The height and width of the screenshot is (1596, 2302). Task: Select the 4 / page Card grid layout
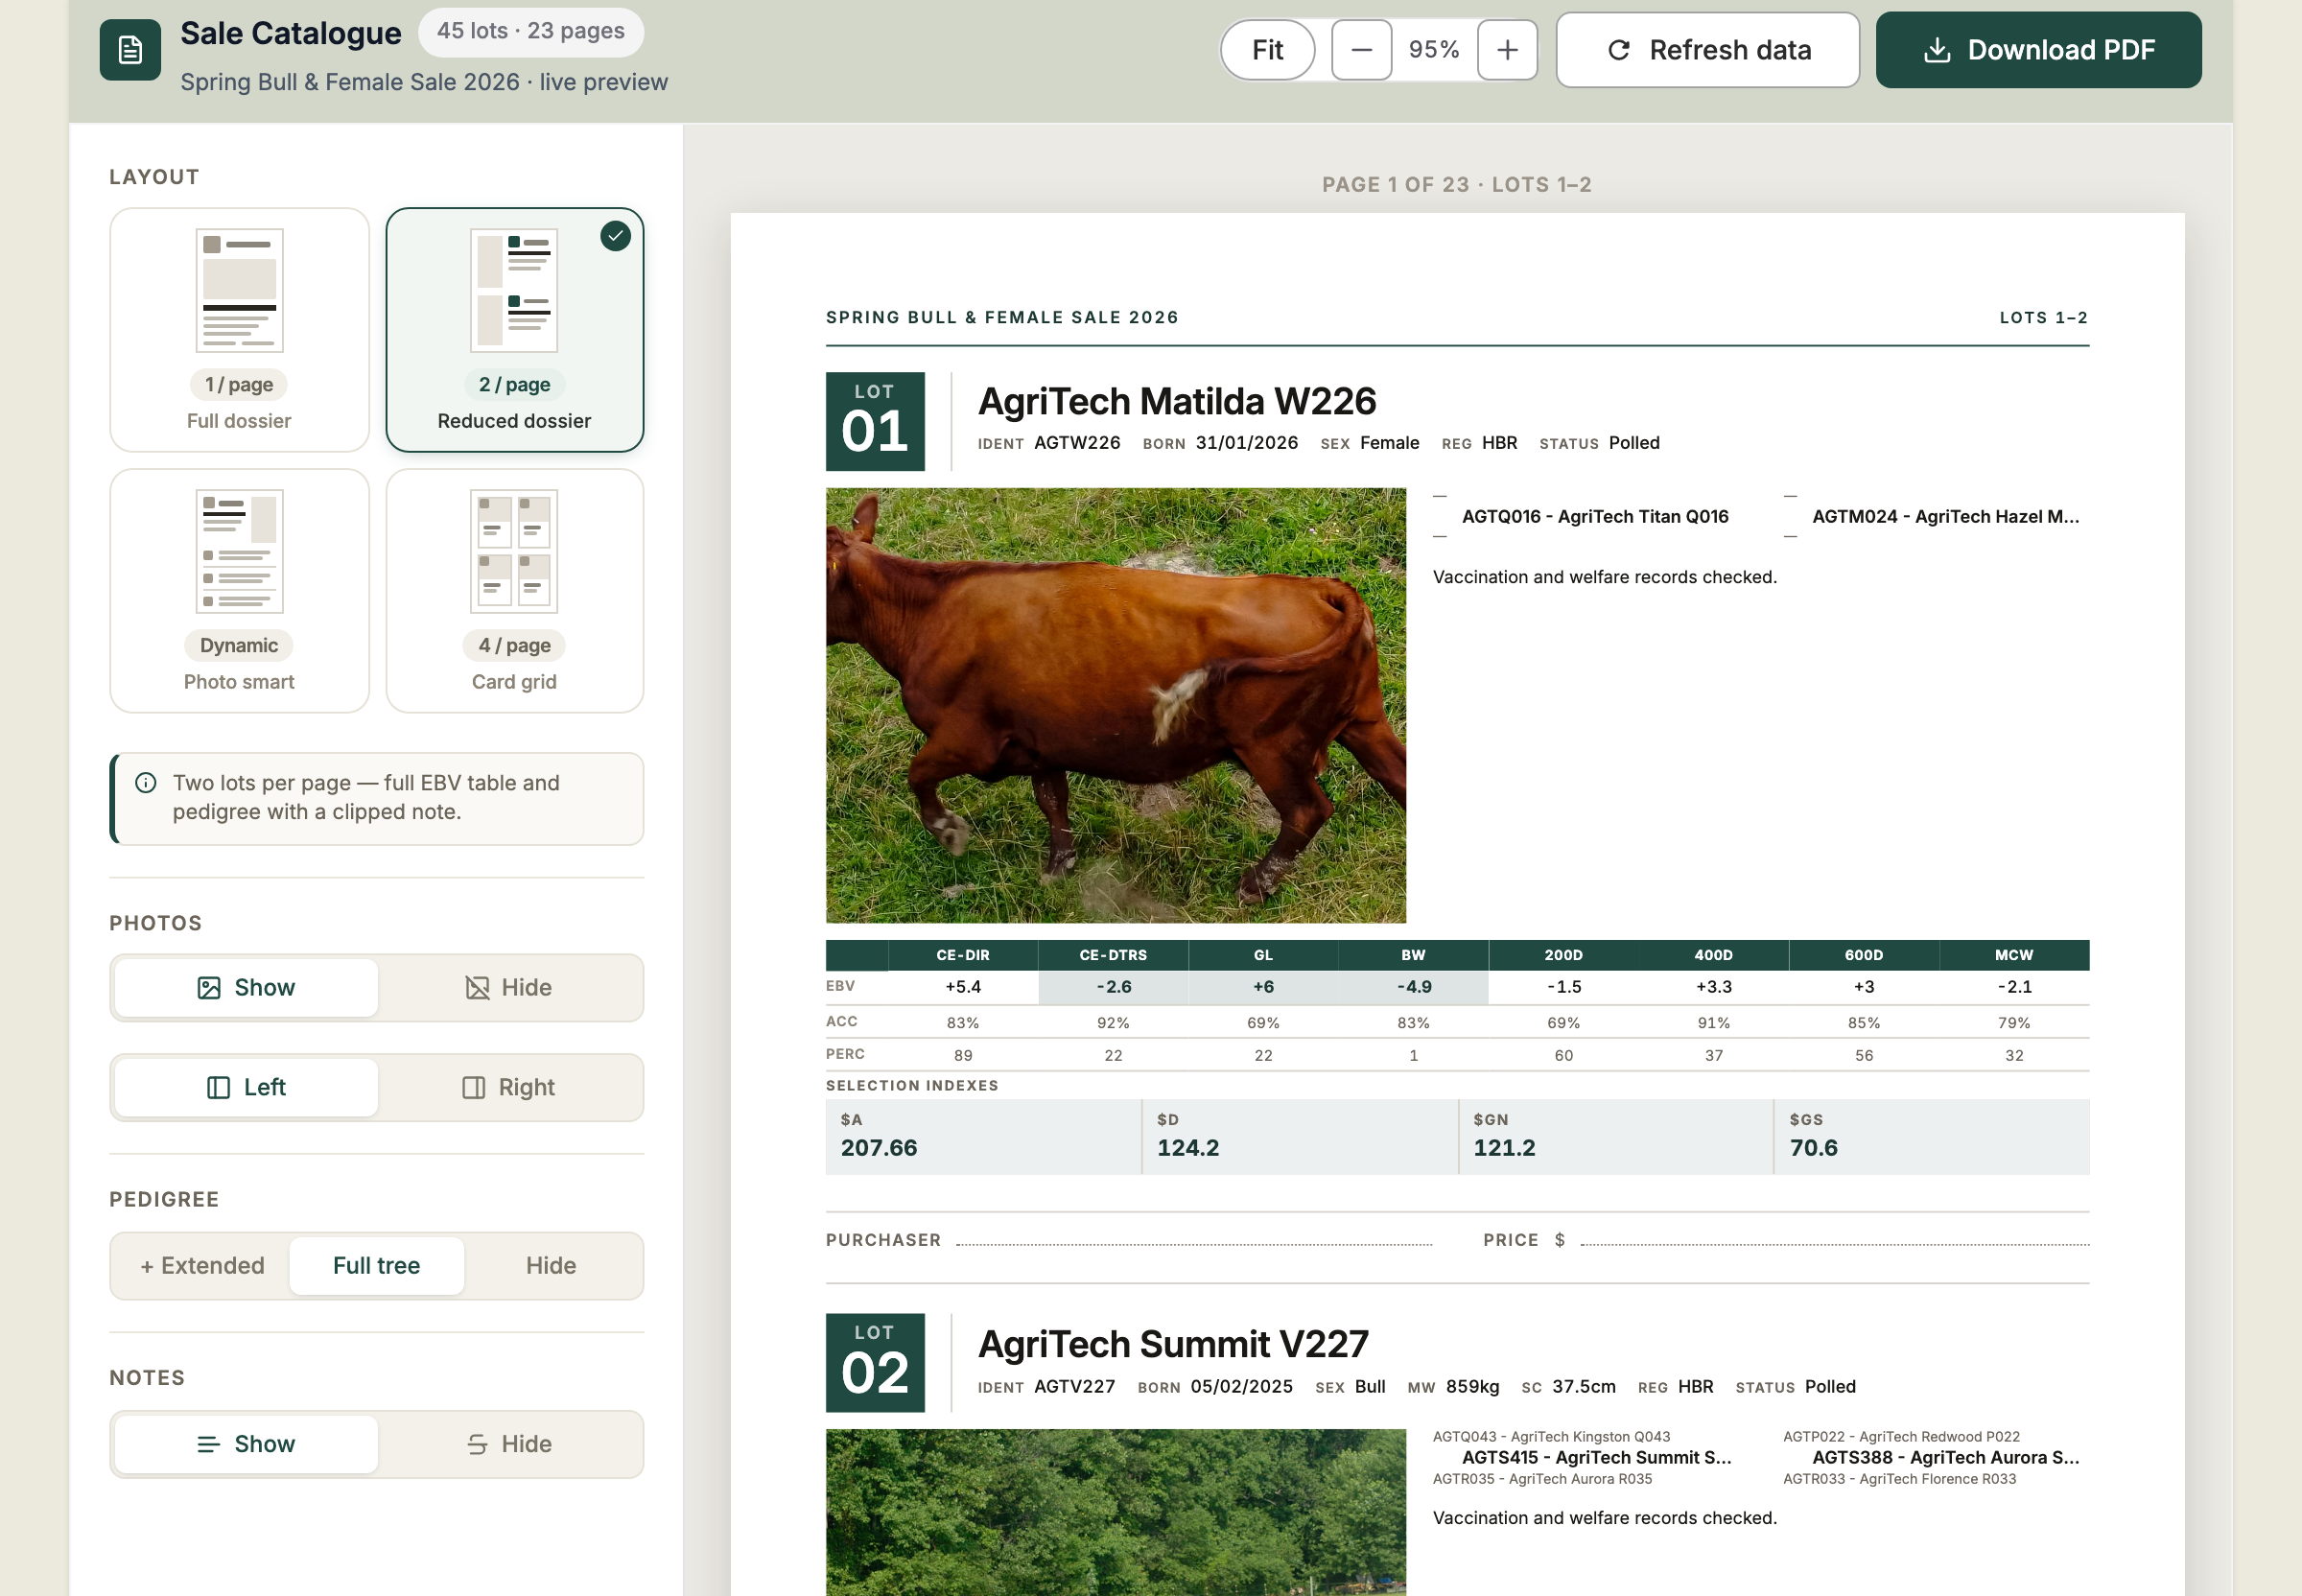tap(514, 591)
